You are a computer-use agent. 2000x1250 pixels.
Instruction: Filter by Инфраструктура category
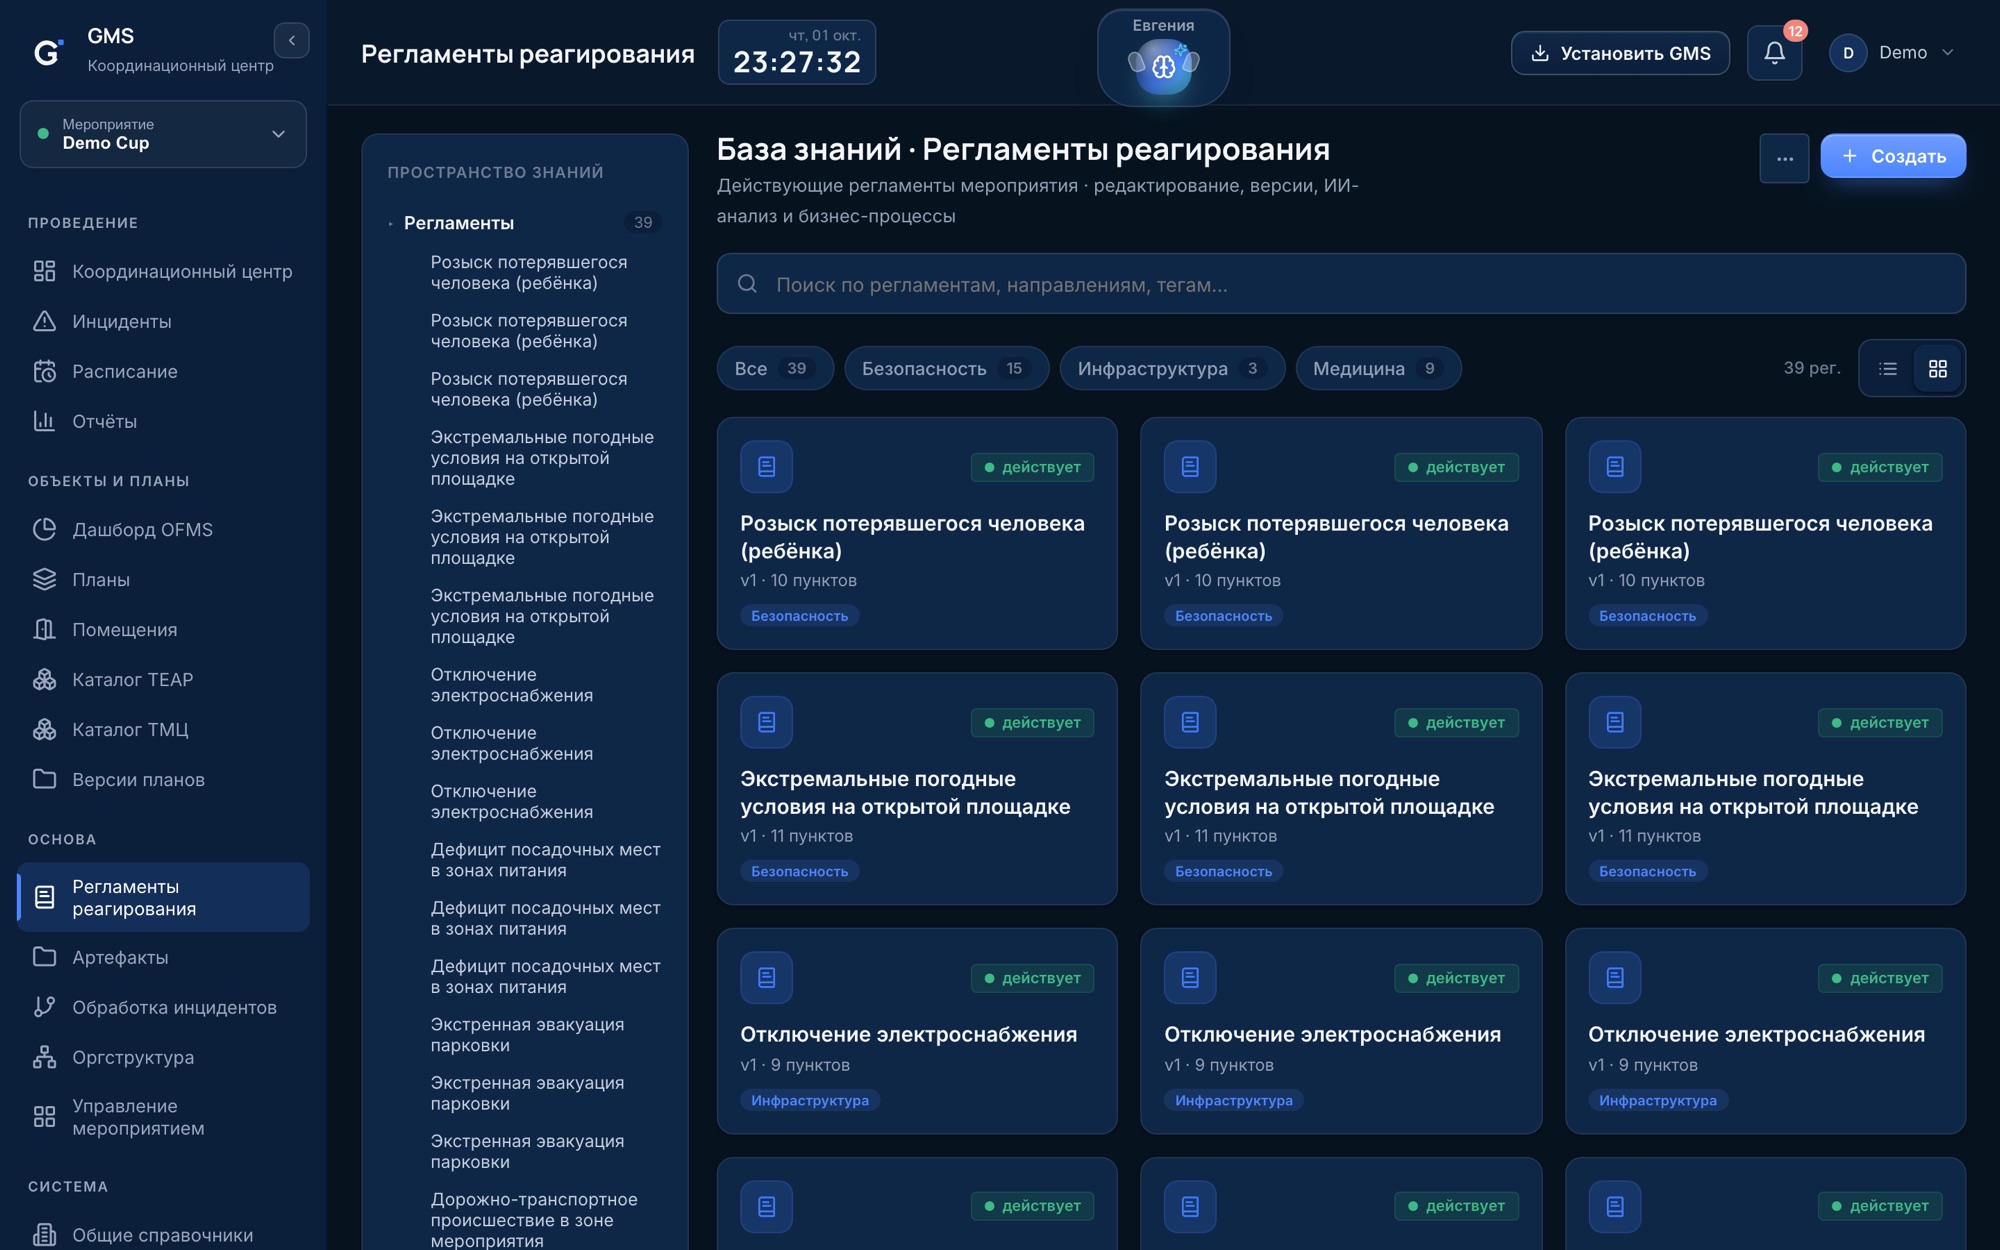click(x=1172, y=369)
